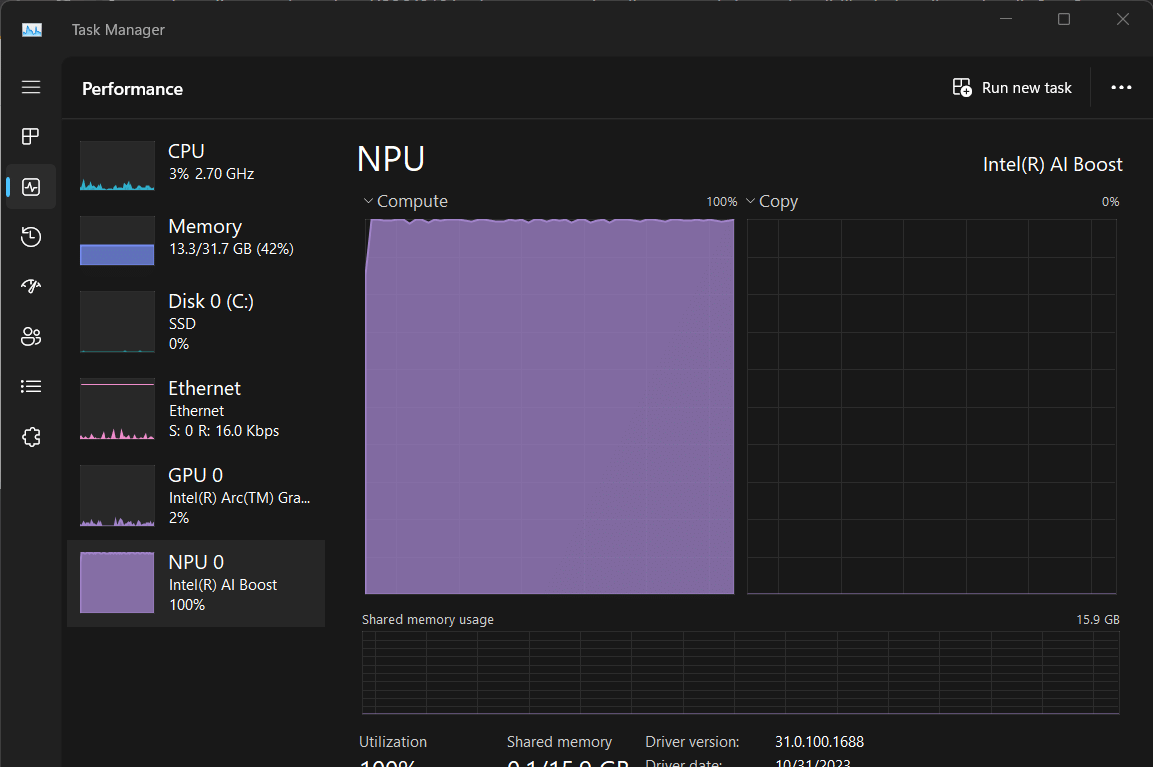Open the Users sidebar icon
This screenshot has height=767, width=1153.
31,336
